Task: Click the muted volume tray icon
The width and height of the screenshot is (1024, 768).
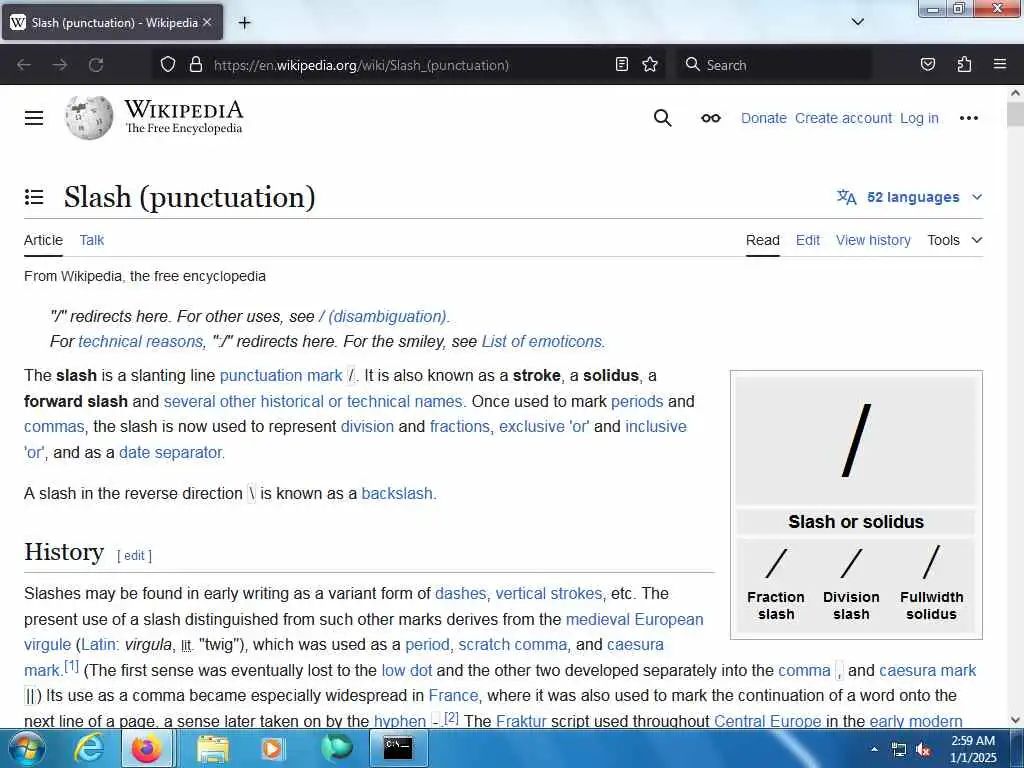Action: tap(923, 750)
